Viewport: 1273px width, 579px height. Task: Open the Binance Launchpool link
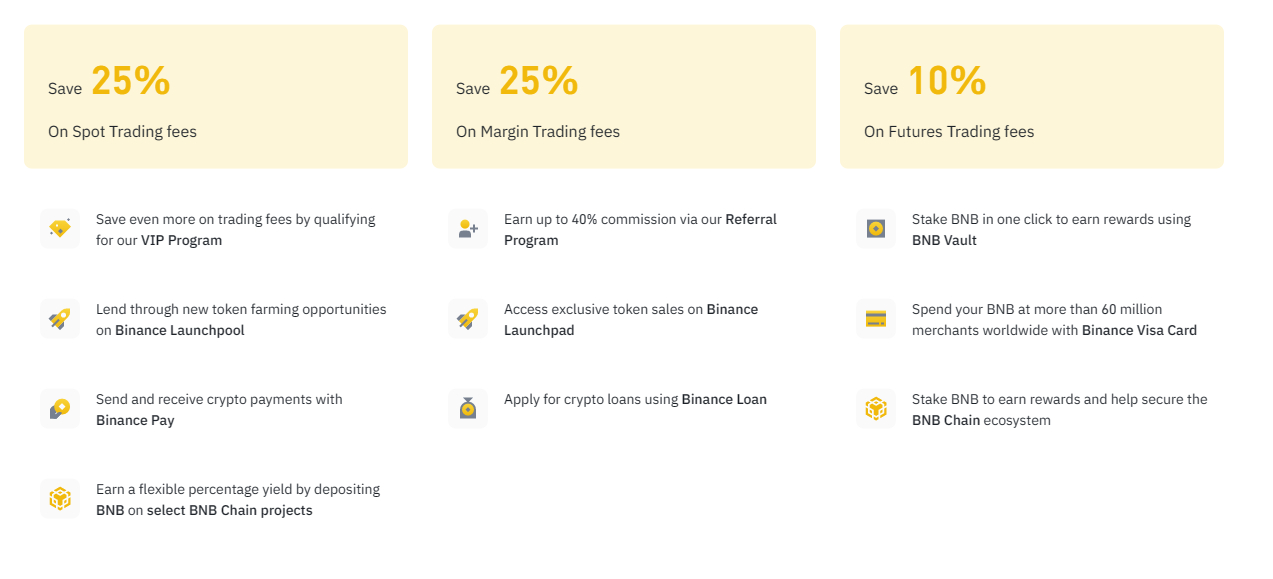(x=180, y=331)
